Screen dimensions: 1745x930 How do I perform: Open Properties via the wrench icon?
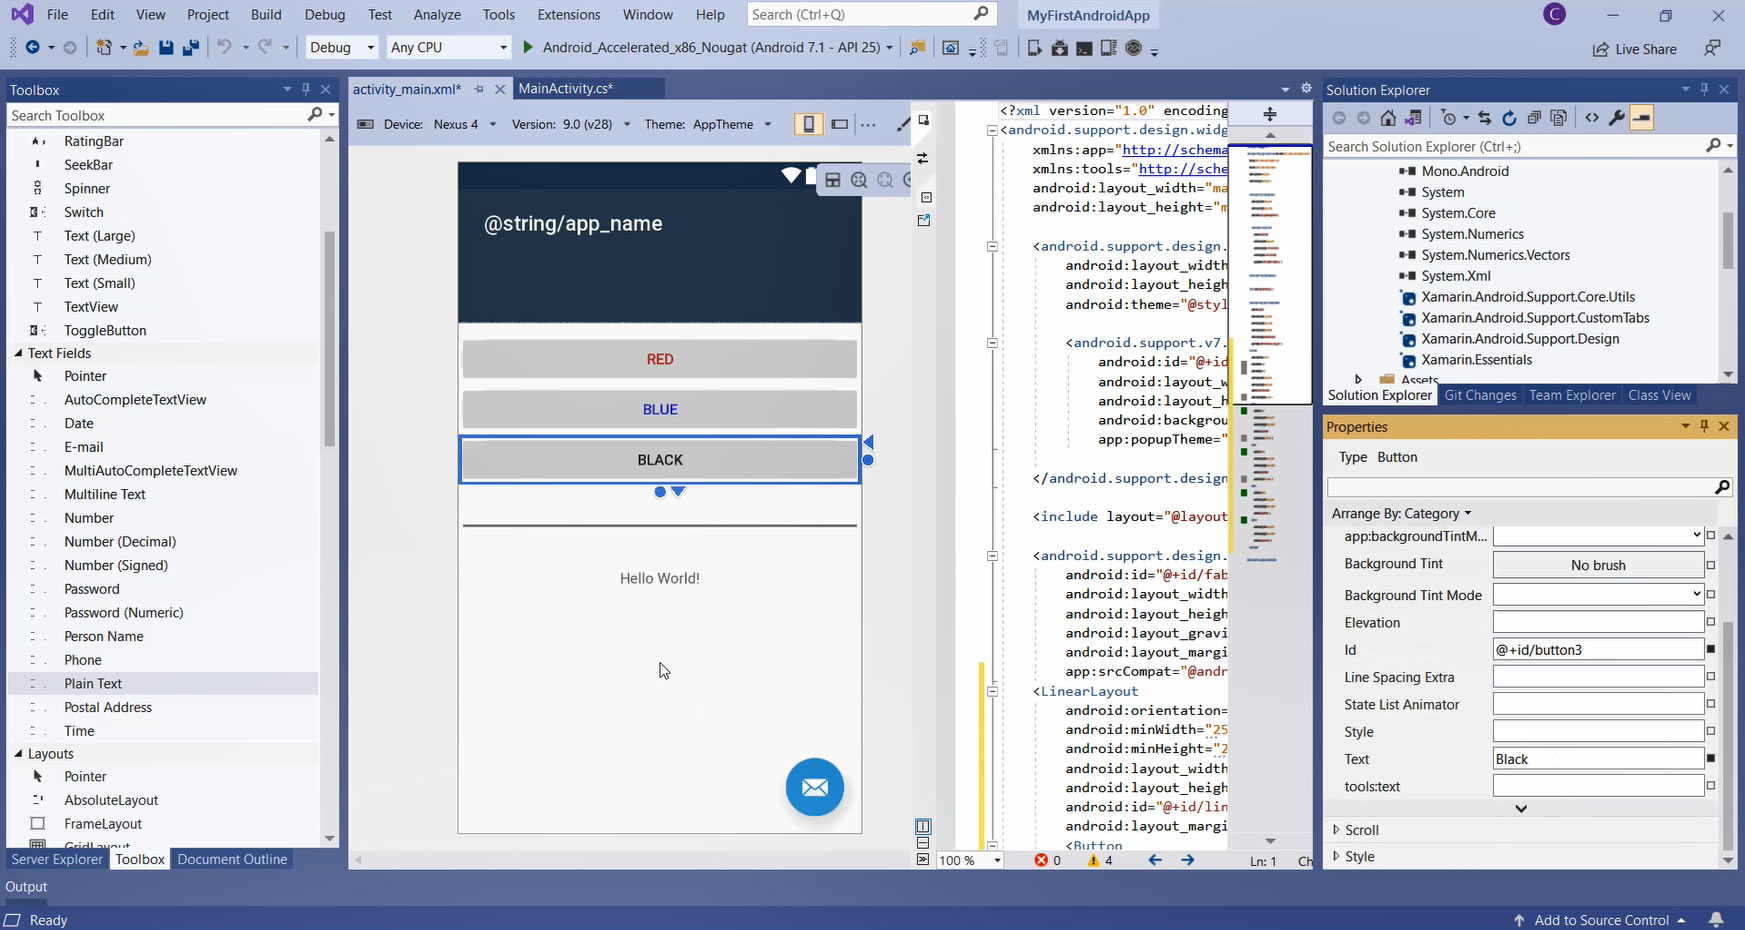(1616, 118)
